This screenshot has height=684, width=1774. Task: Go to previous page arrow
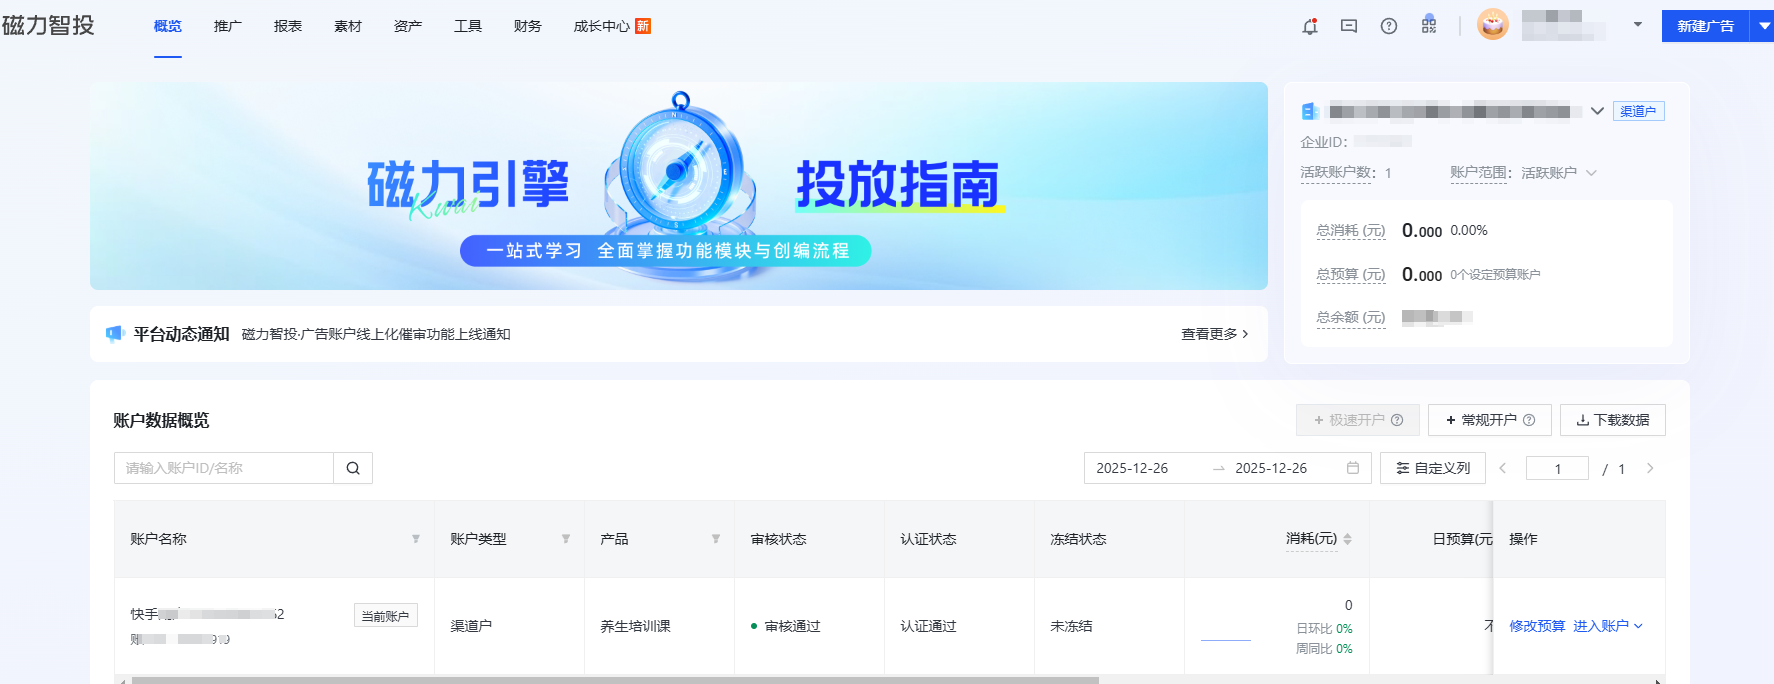pyautogui.click(x=1502, y=468)
